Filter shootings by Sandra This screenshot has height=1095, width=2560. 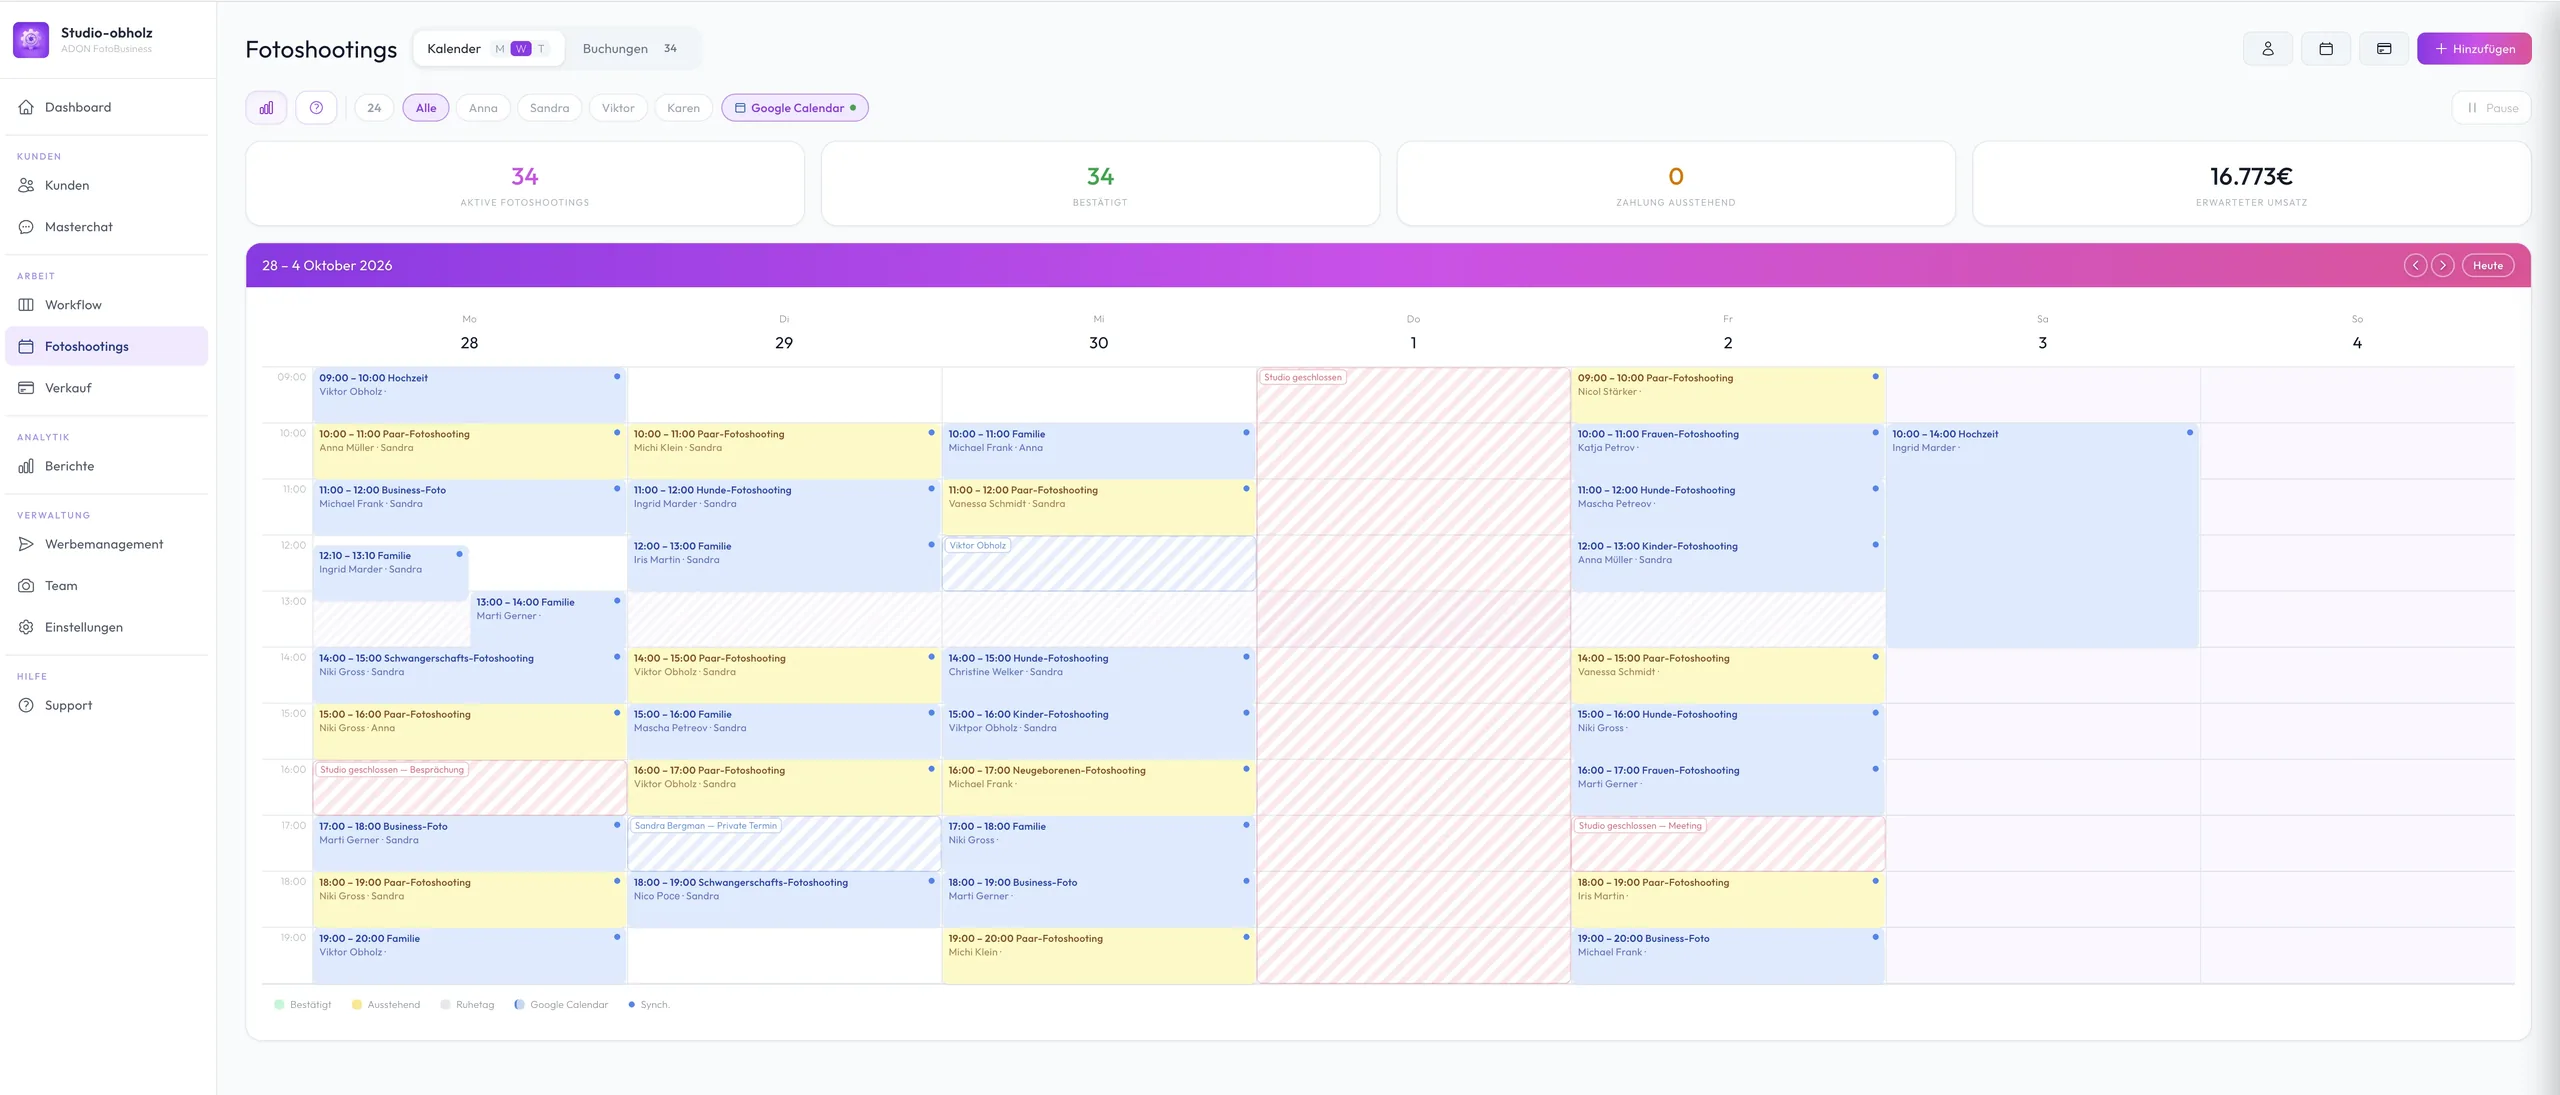coord(549,108)
